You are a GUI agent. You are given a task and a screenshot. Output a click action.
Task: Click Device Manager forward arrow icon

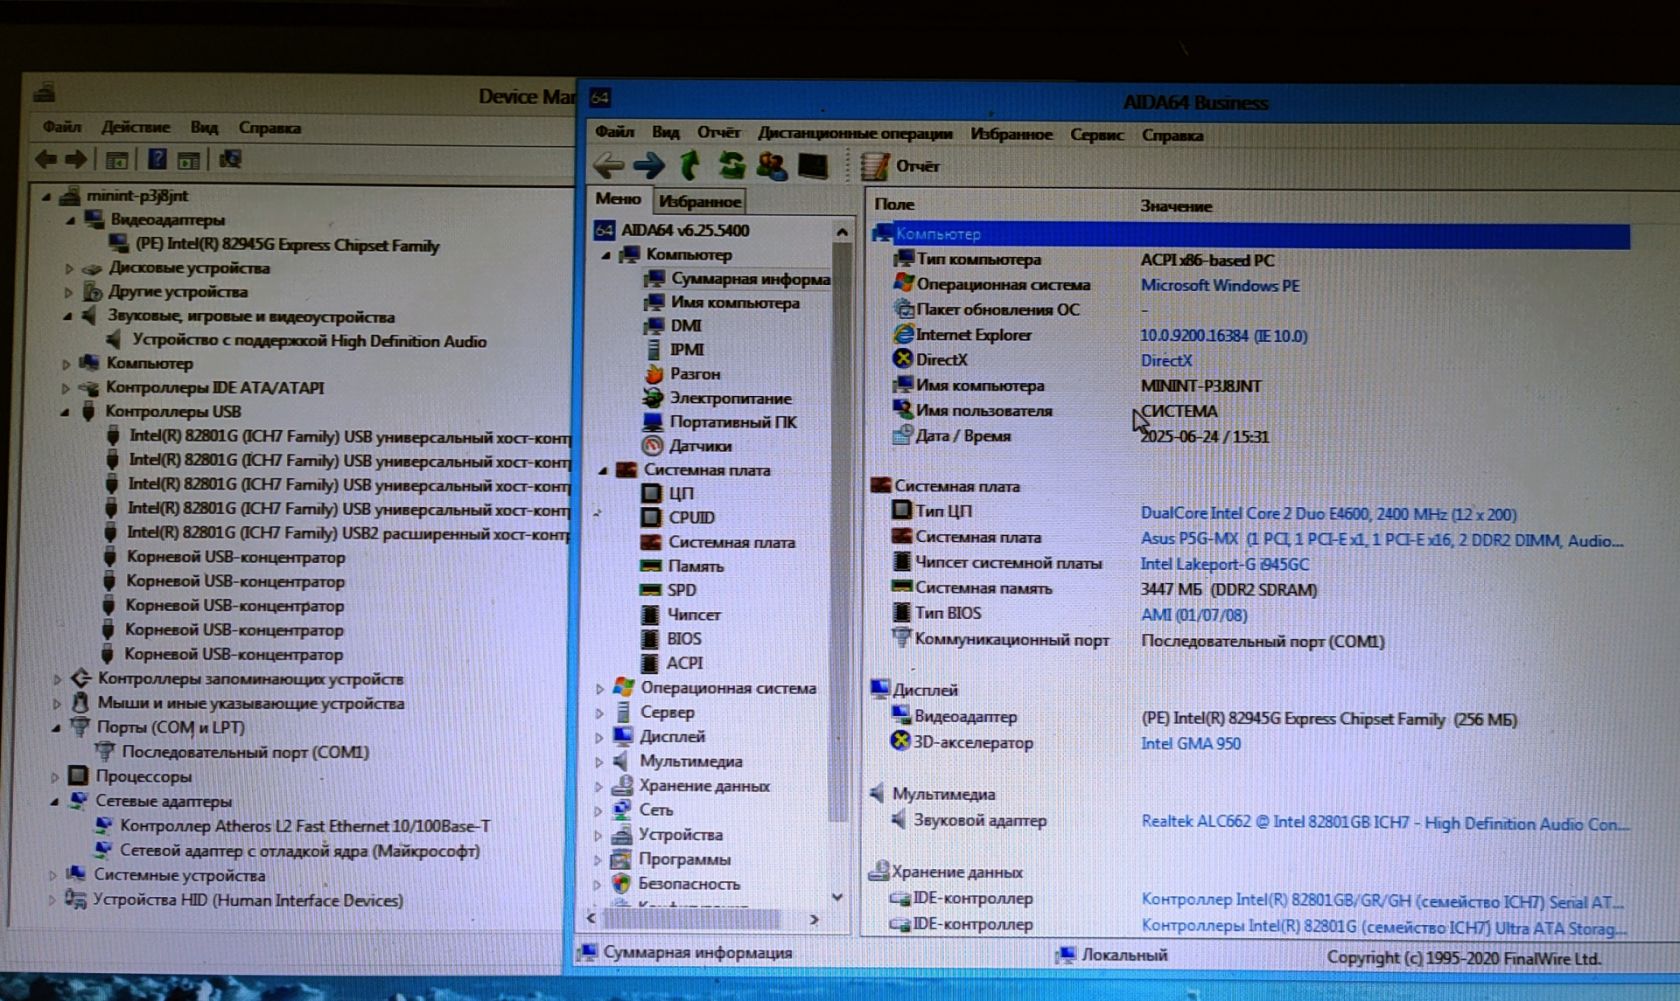(x=76, y=159)
